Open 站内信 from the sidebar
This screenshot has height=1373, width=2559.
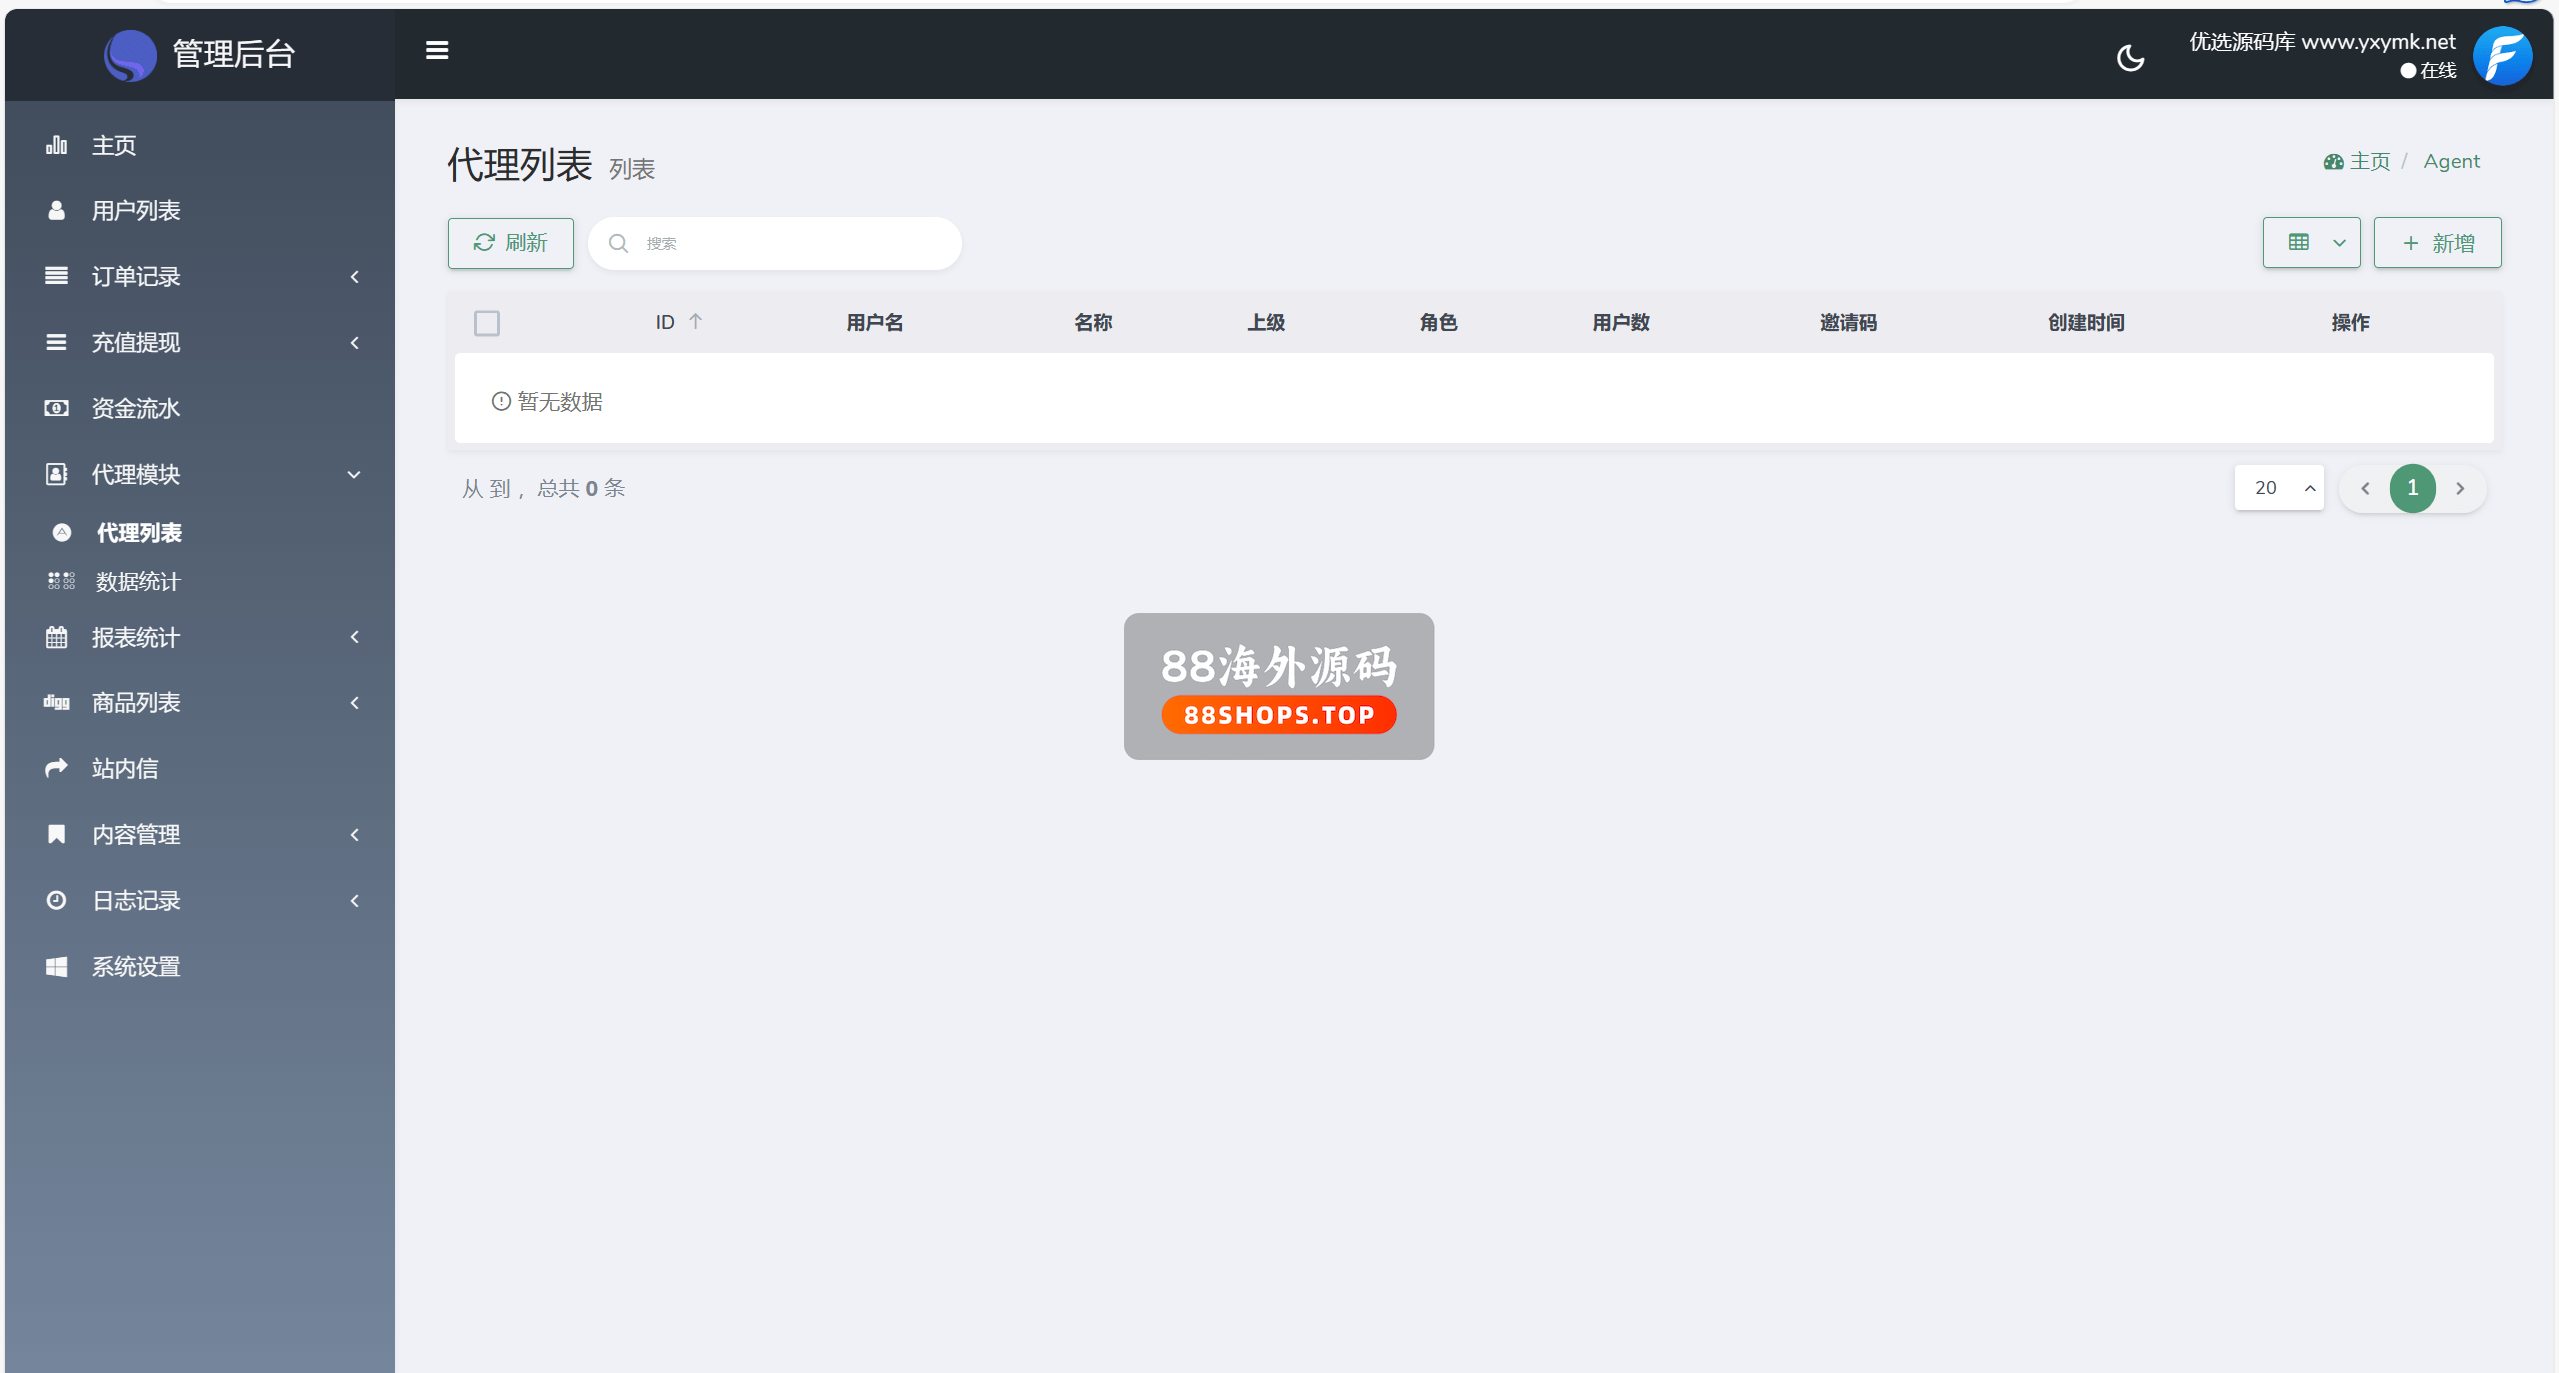125,768
